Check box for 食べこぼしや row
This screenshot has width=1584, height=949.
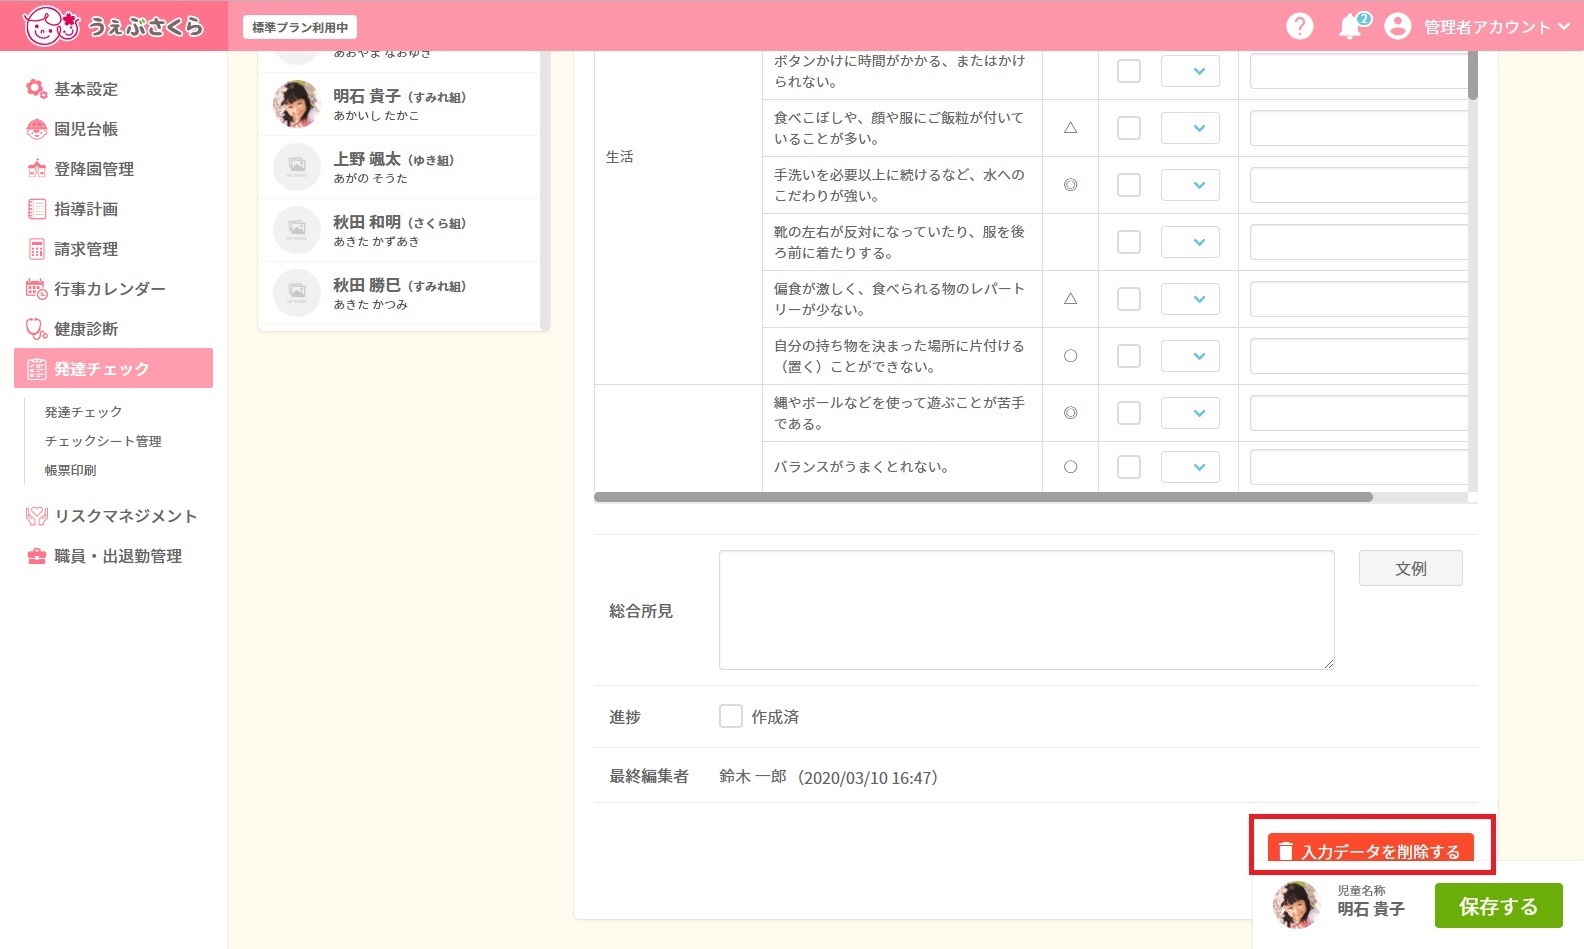[x=1128, y=128]
